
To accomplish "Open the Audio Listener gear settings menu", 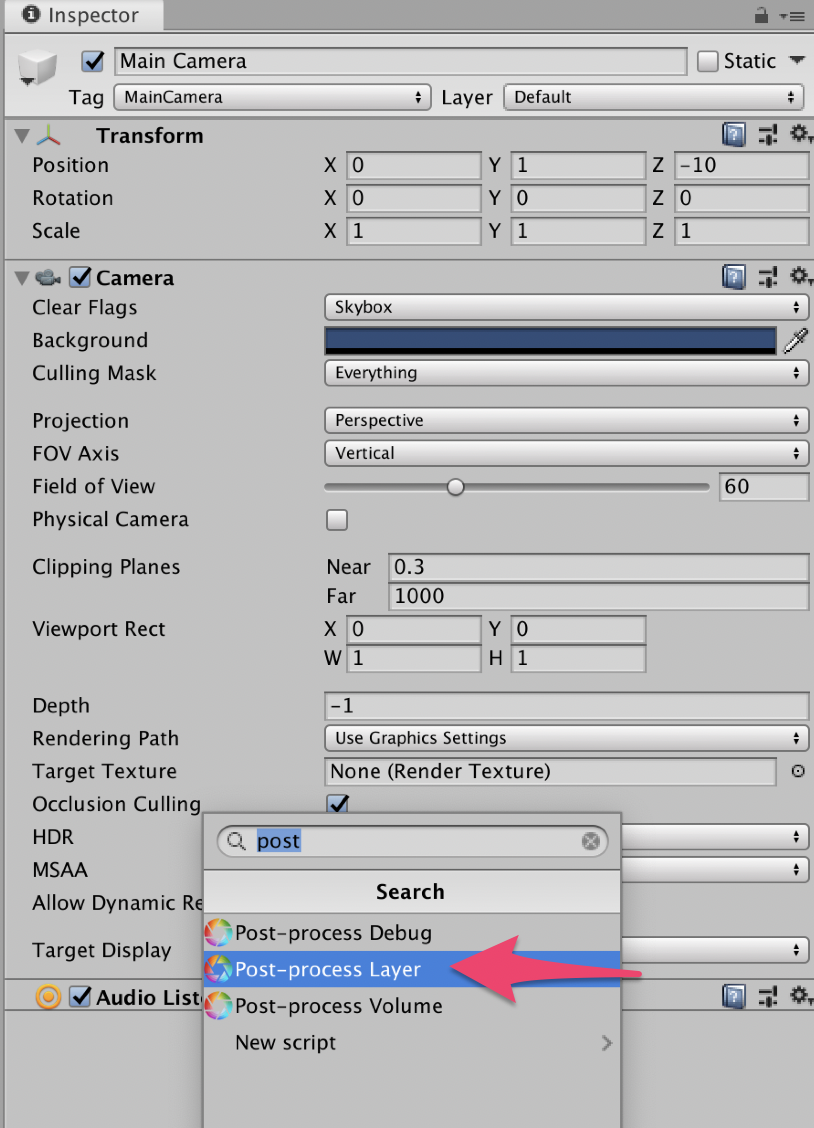I will tap(800, 996).
